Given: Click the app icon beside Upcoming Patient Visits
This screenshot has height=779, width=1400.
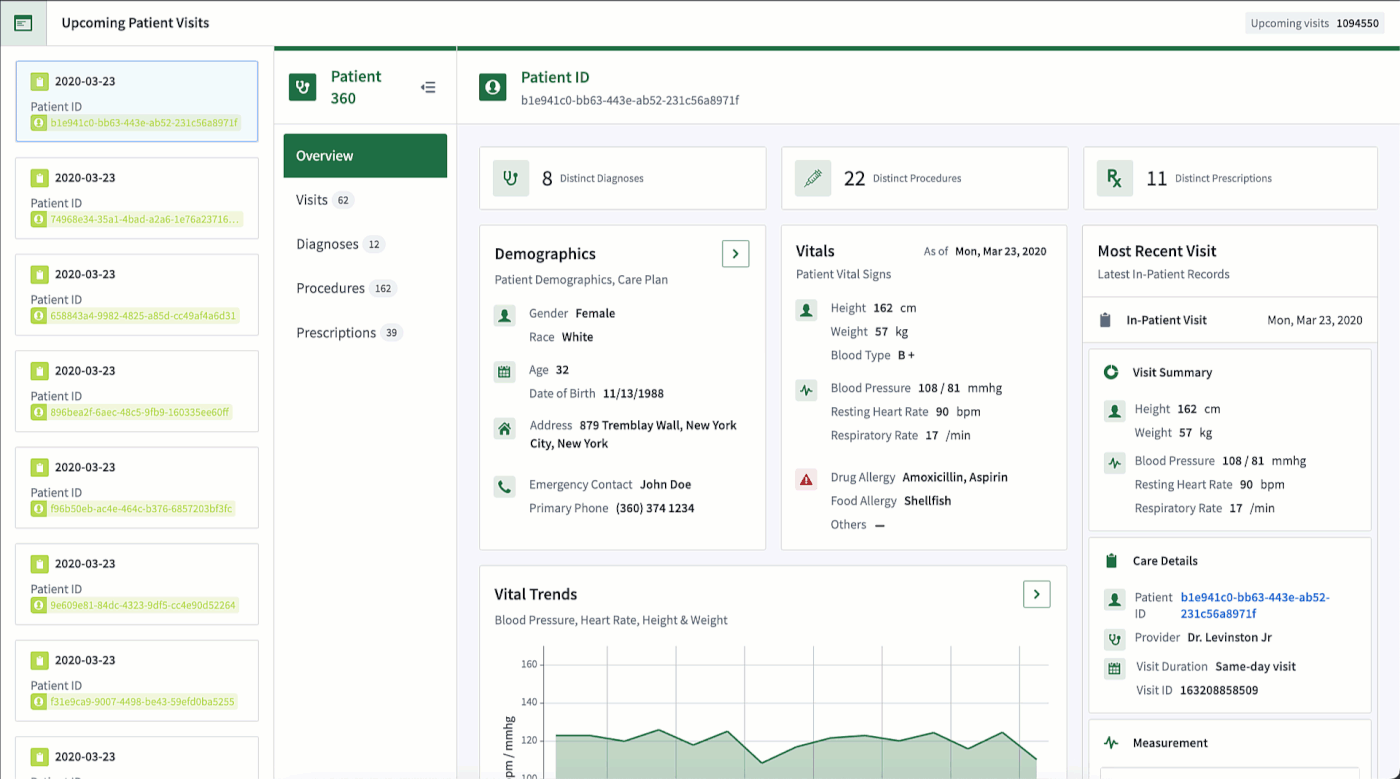Looking at the screenshot, I should [x=23, y=23].
